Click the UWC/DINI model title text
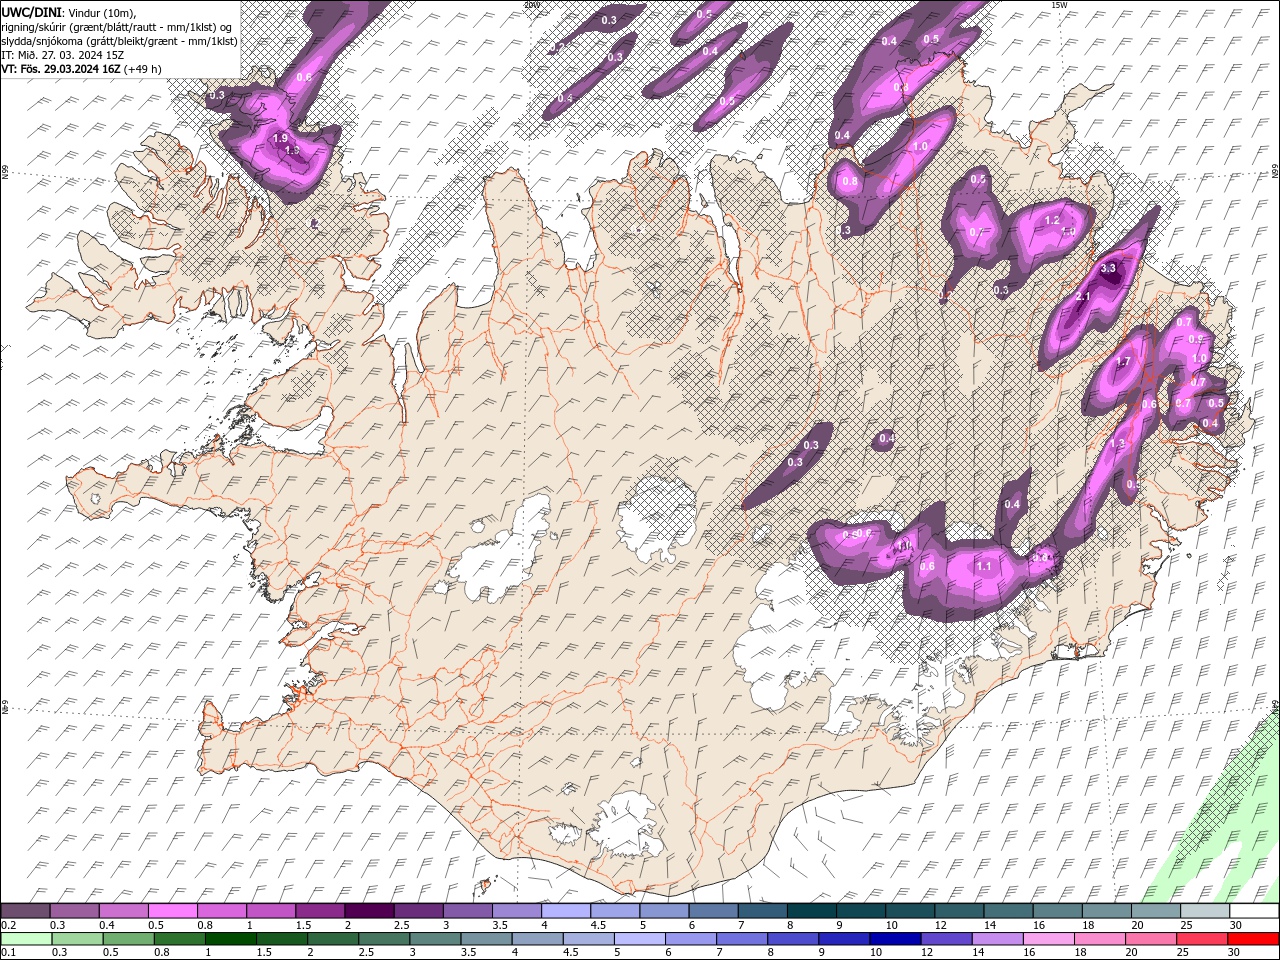The width and height of the screenshot is (1280, 960). pos(32,11)
